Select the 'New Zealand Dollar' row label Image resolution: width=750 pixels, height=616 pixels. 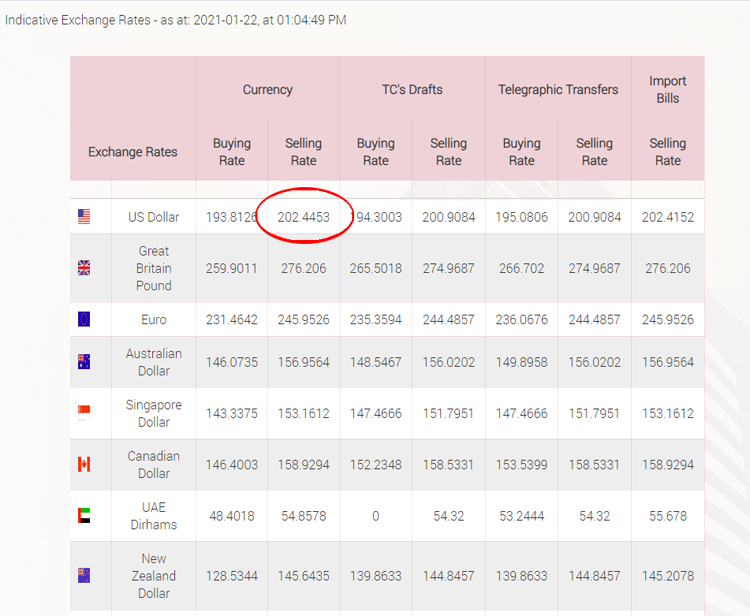tap(154, 576)
